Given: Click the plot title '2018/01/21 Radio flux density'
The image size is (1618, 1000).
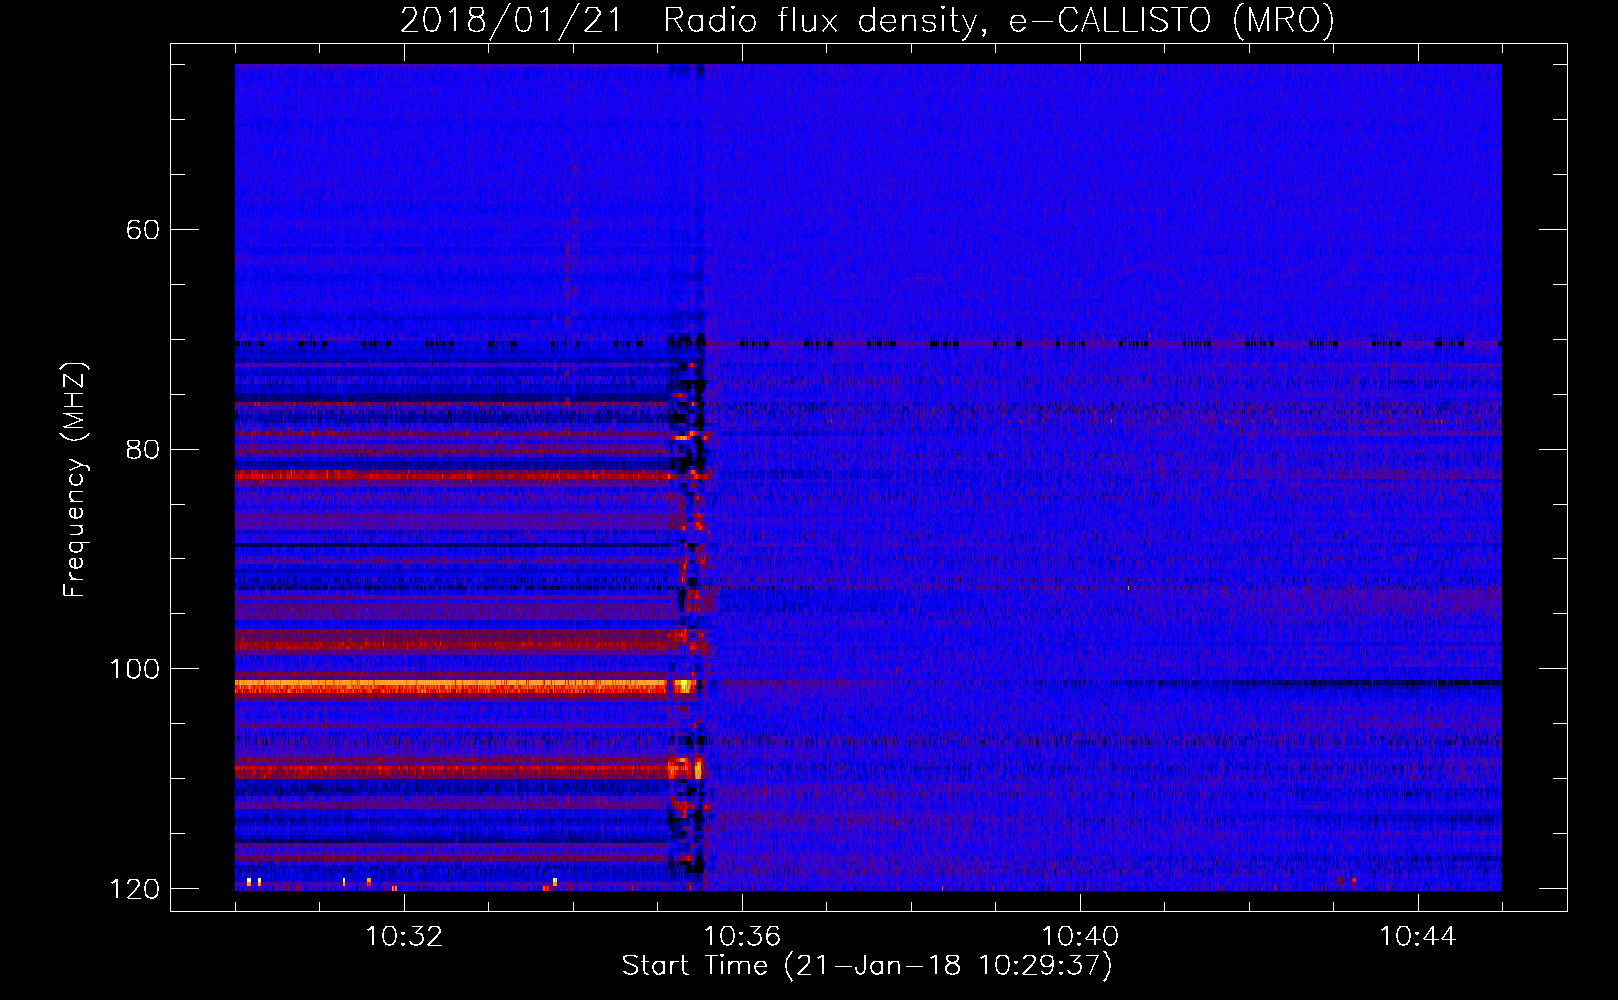Looking at the screenshot, I should coord(867,20).
